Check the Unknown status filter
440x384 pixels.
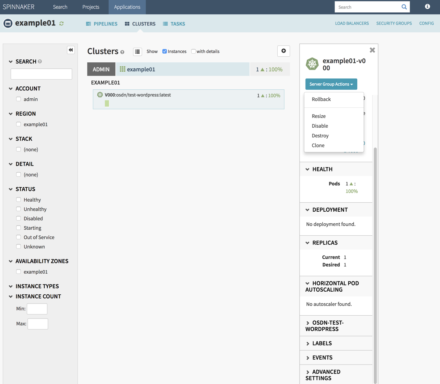19,246
